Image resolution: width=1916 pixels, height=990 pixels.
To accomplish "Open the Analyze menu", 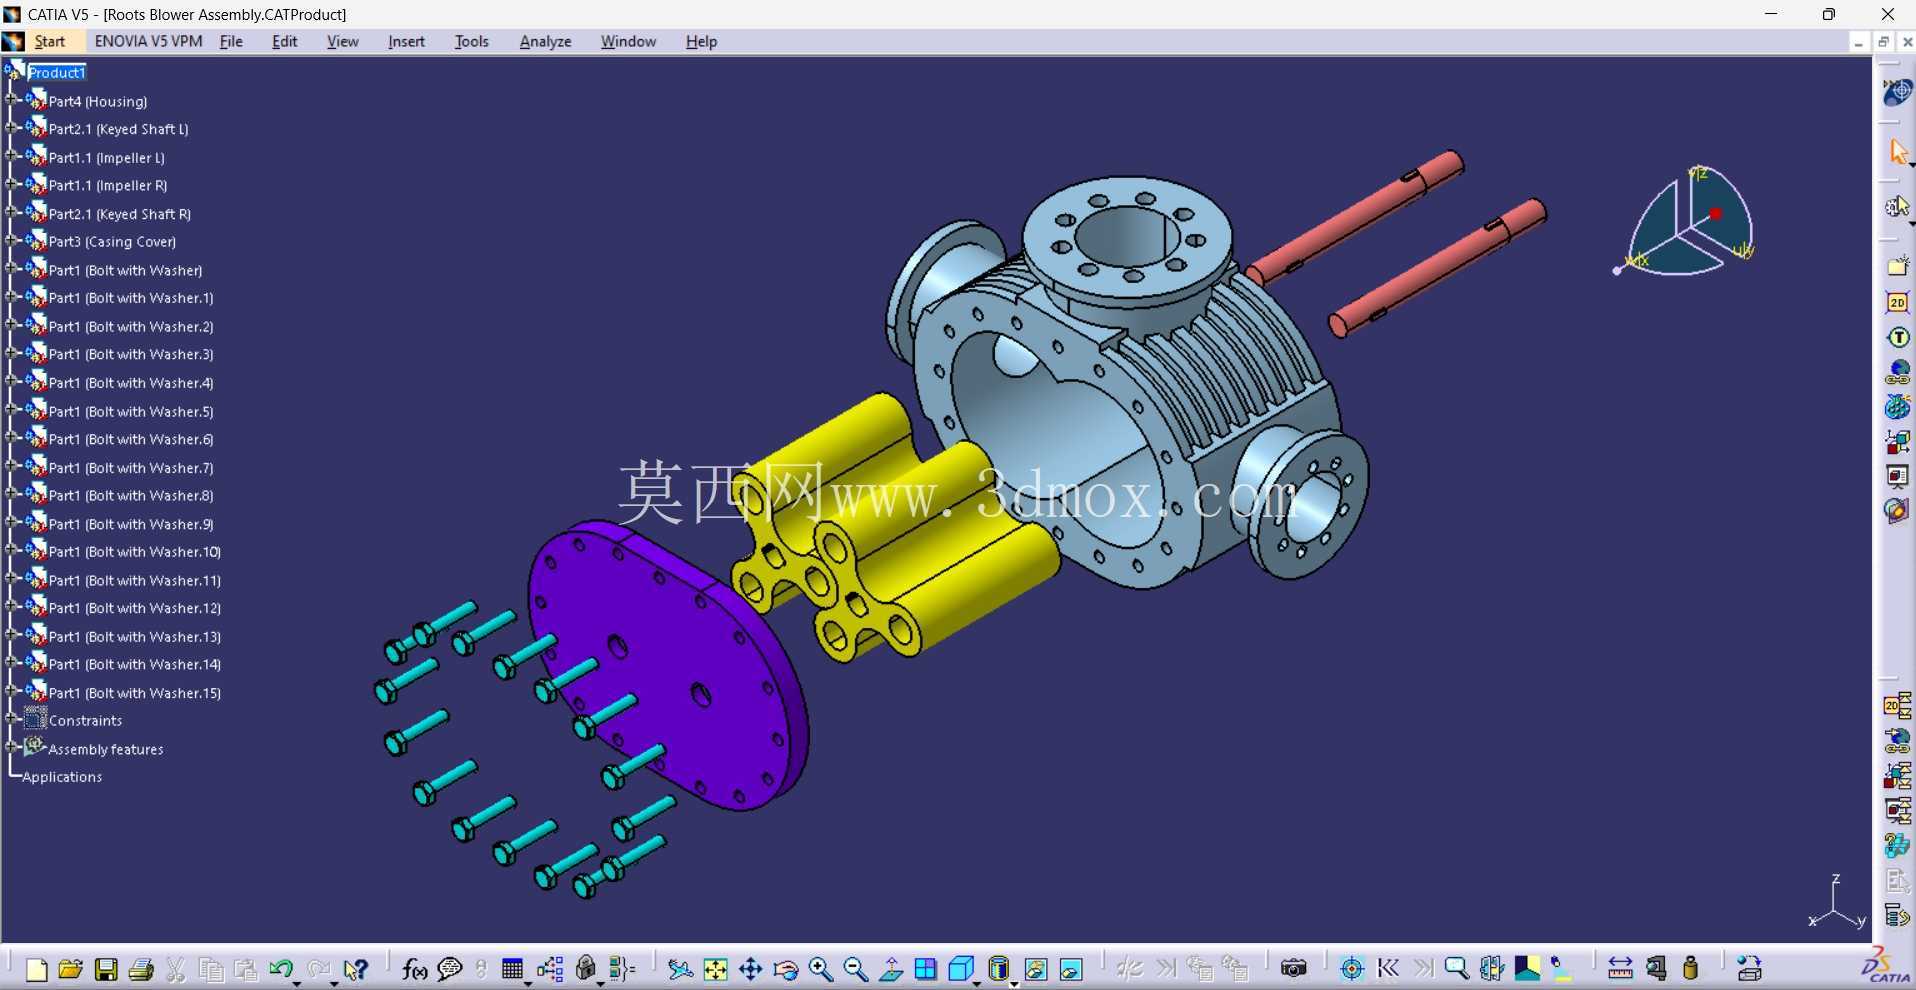I will (x=545, y=41).
